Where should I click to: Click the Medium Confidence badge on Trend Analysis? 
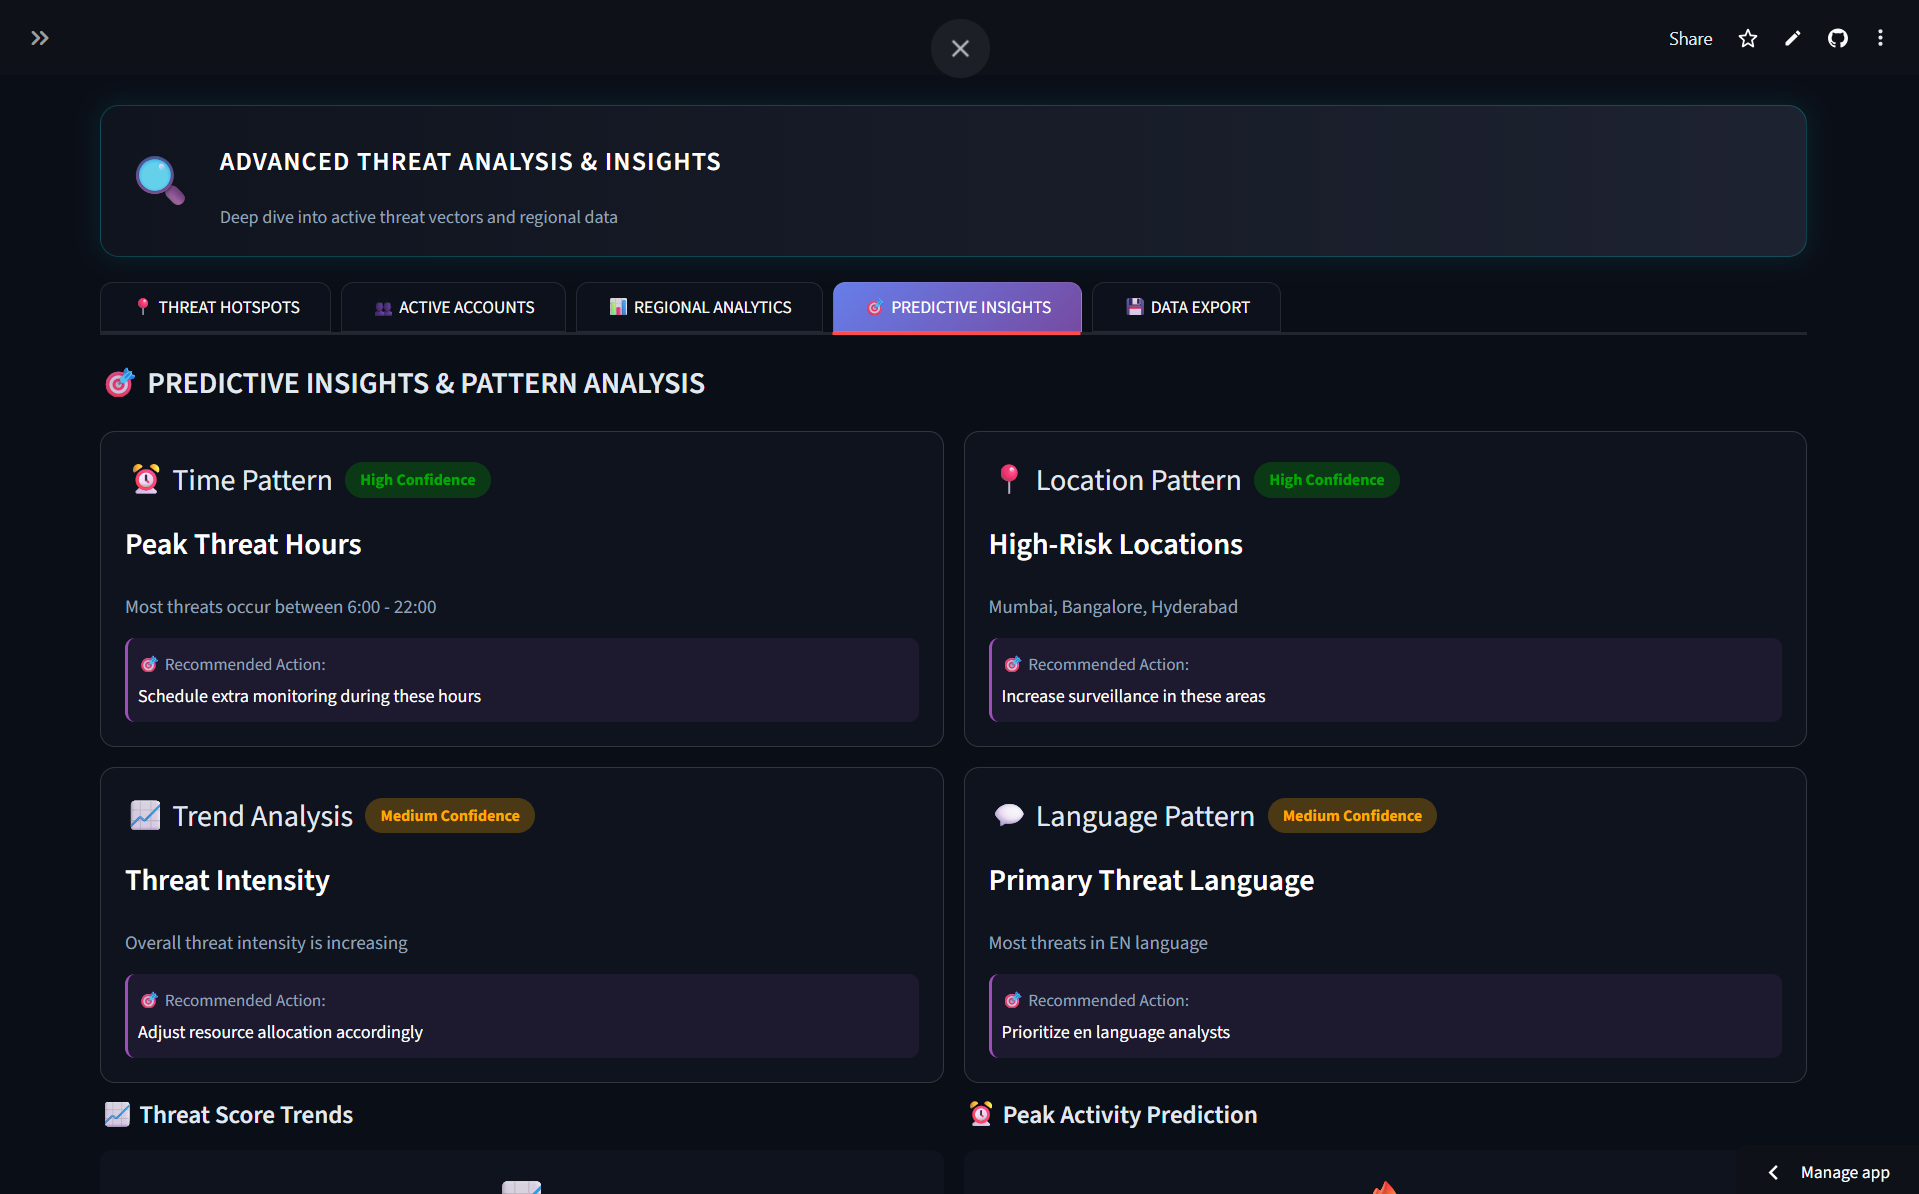coord(450,816)
